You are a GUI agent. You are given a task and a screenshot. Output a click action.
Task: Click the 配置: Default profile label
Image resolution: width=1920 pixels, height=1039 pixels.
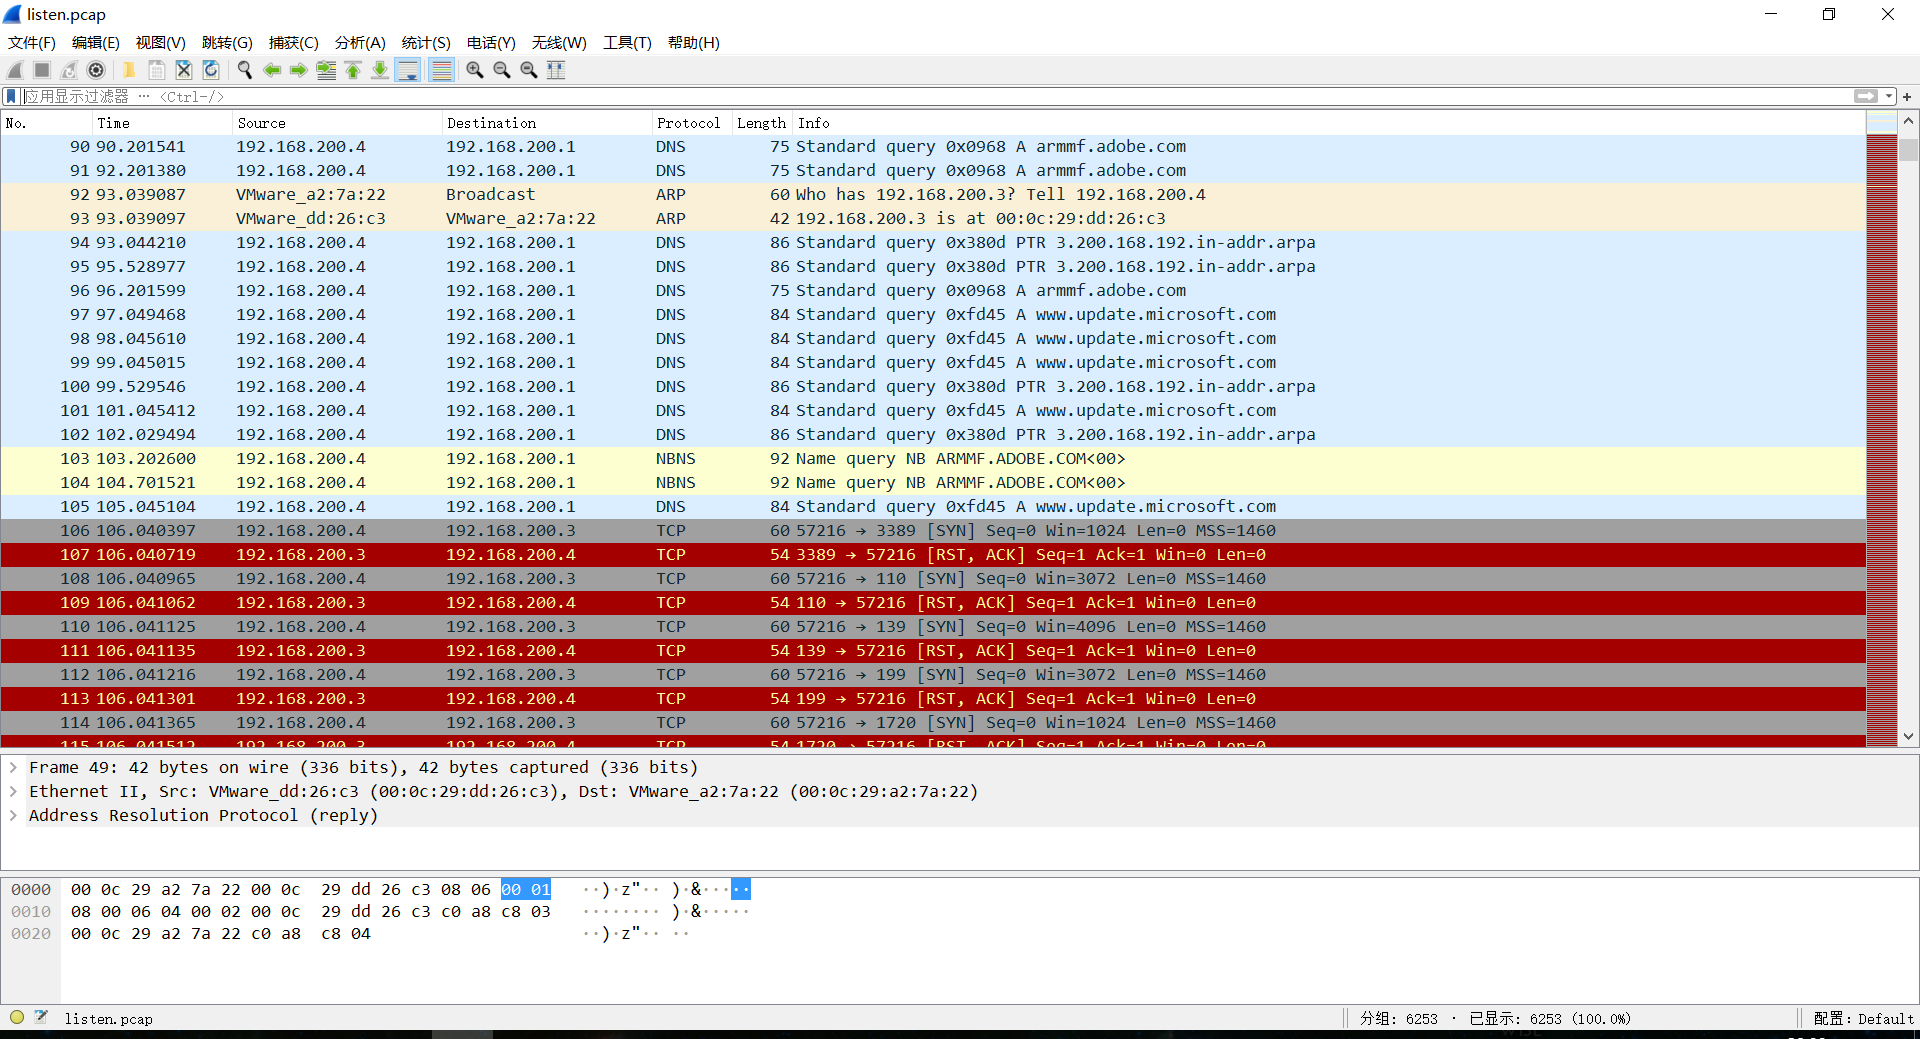click(x=1863, y=1018)
